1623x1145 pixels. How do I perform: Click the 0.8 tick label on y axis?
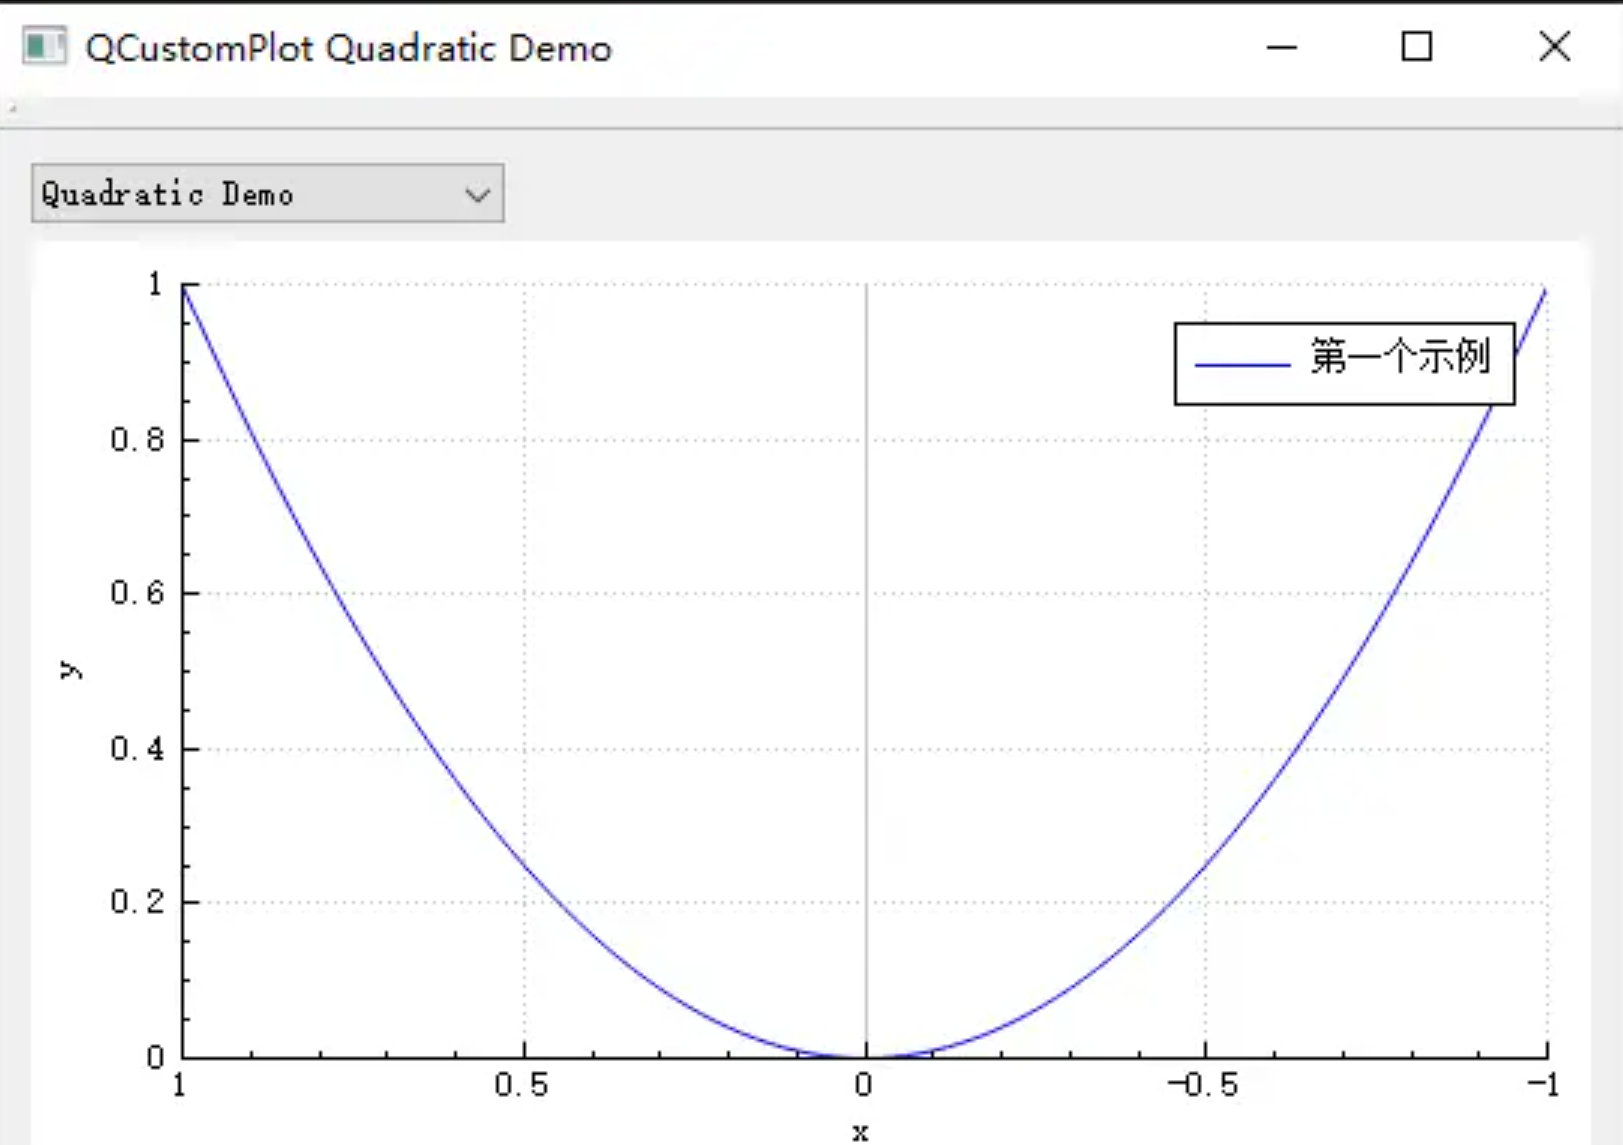point(140,439)
